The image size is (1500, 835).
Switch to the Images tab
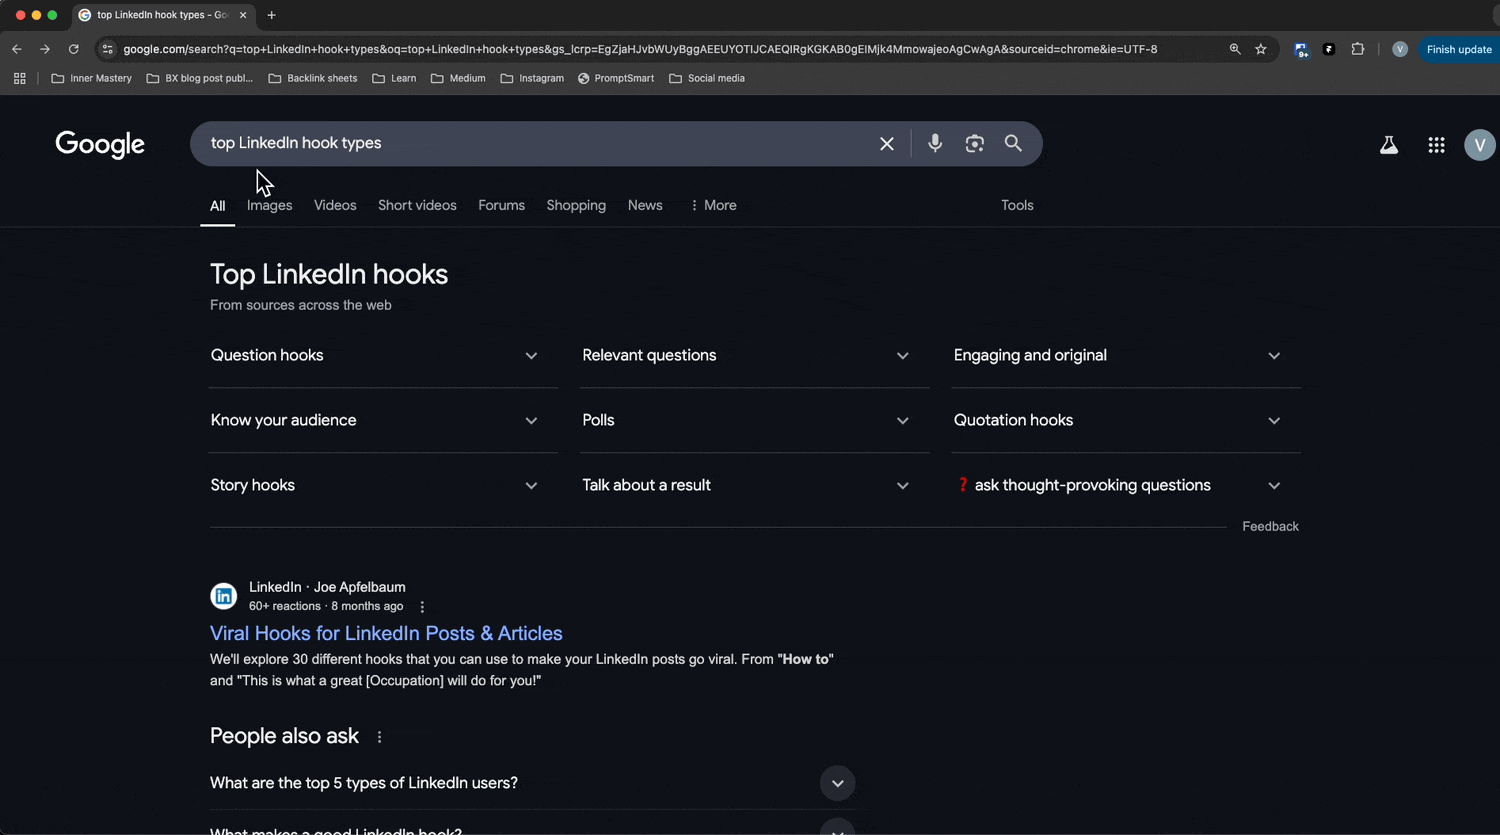(x=269, y=205)
